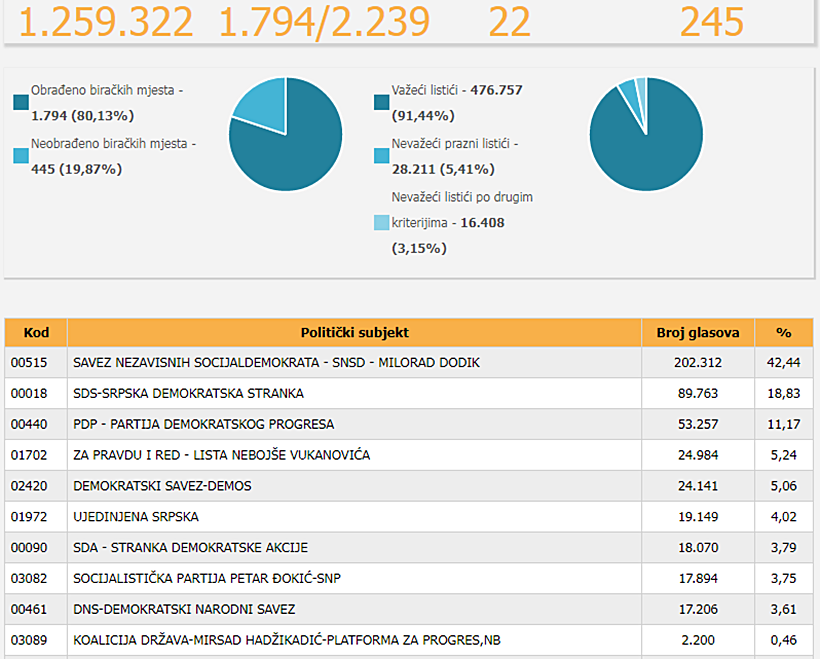Click party code 00440
This screenshot has height=659, width=820.
29,424
